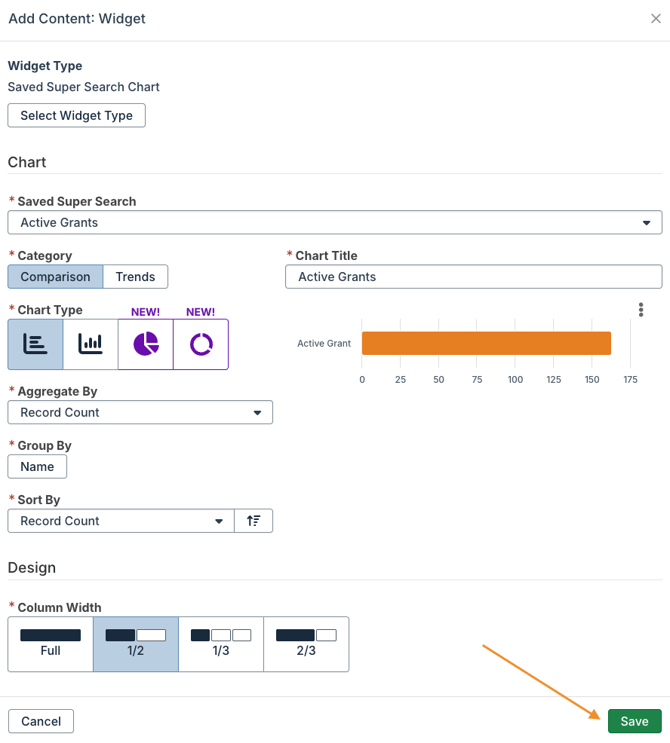Close the Add Content dialog
This screenshot has width=670, height=743.
pyautogui.click(x=656, y=19)
